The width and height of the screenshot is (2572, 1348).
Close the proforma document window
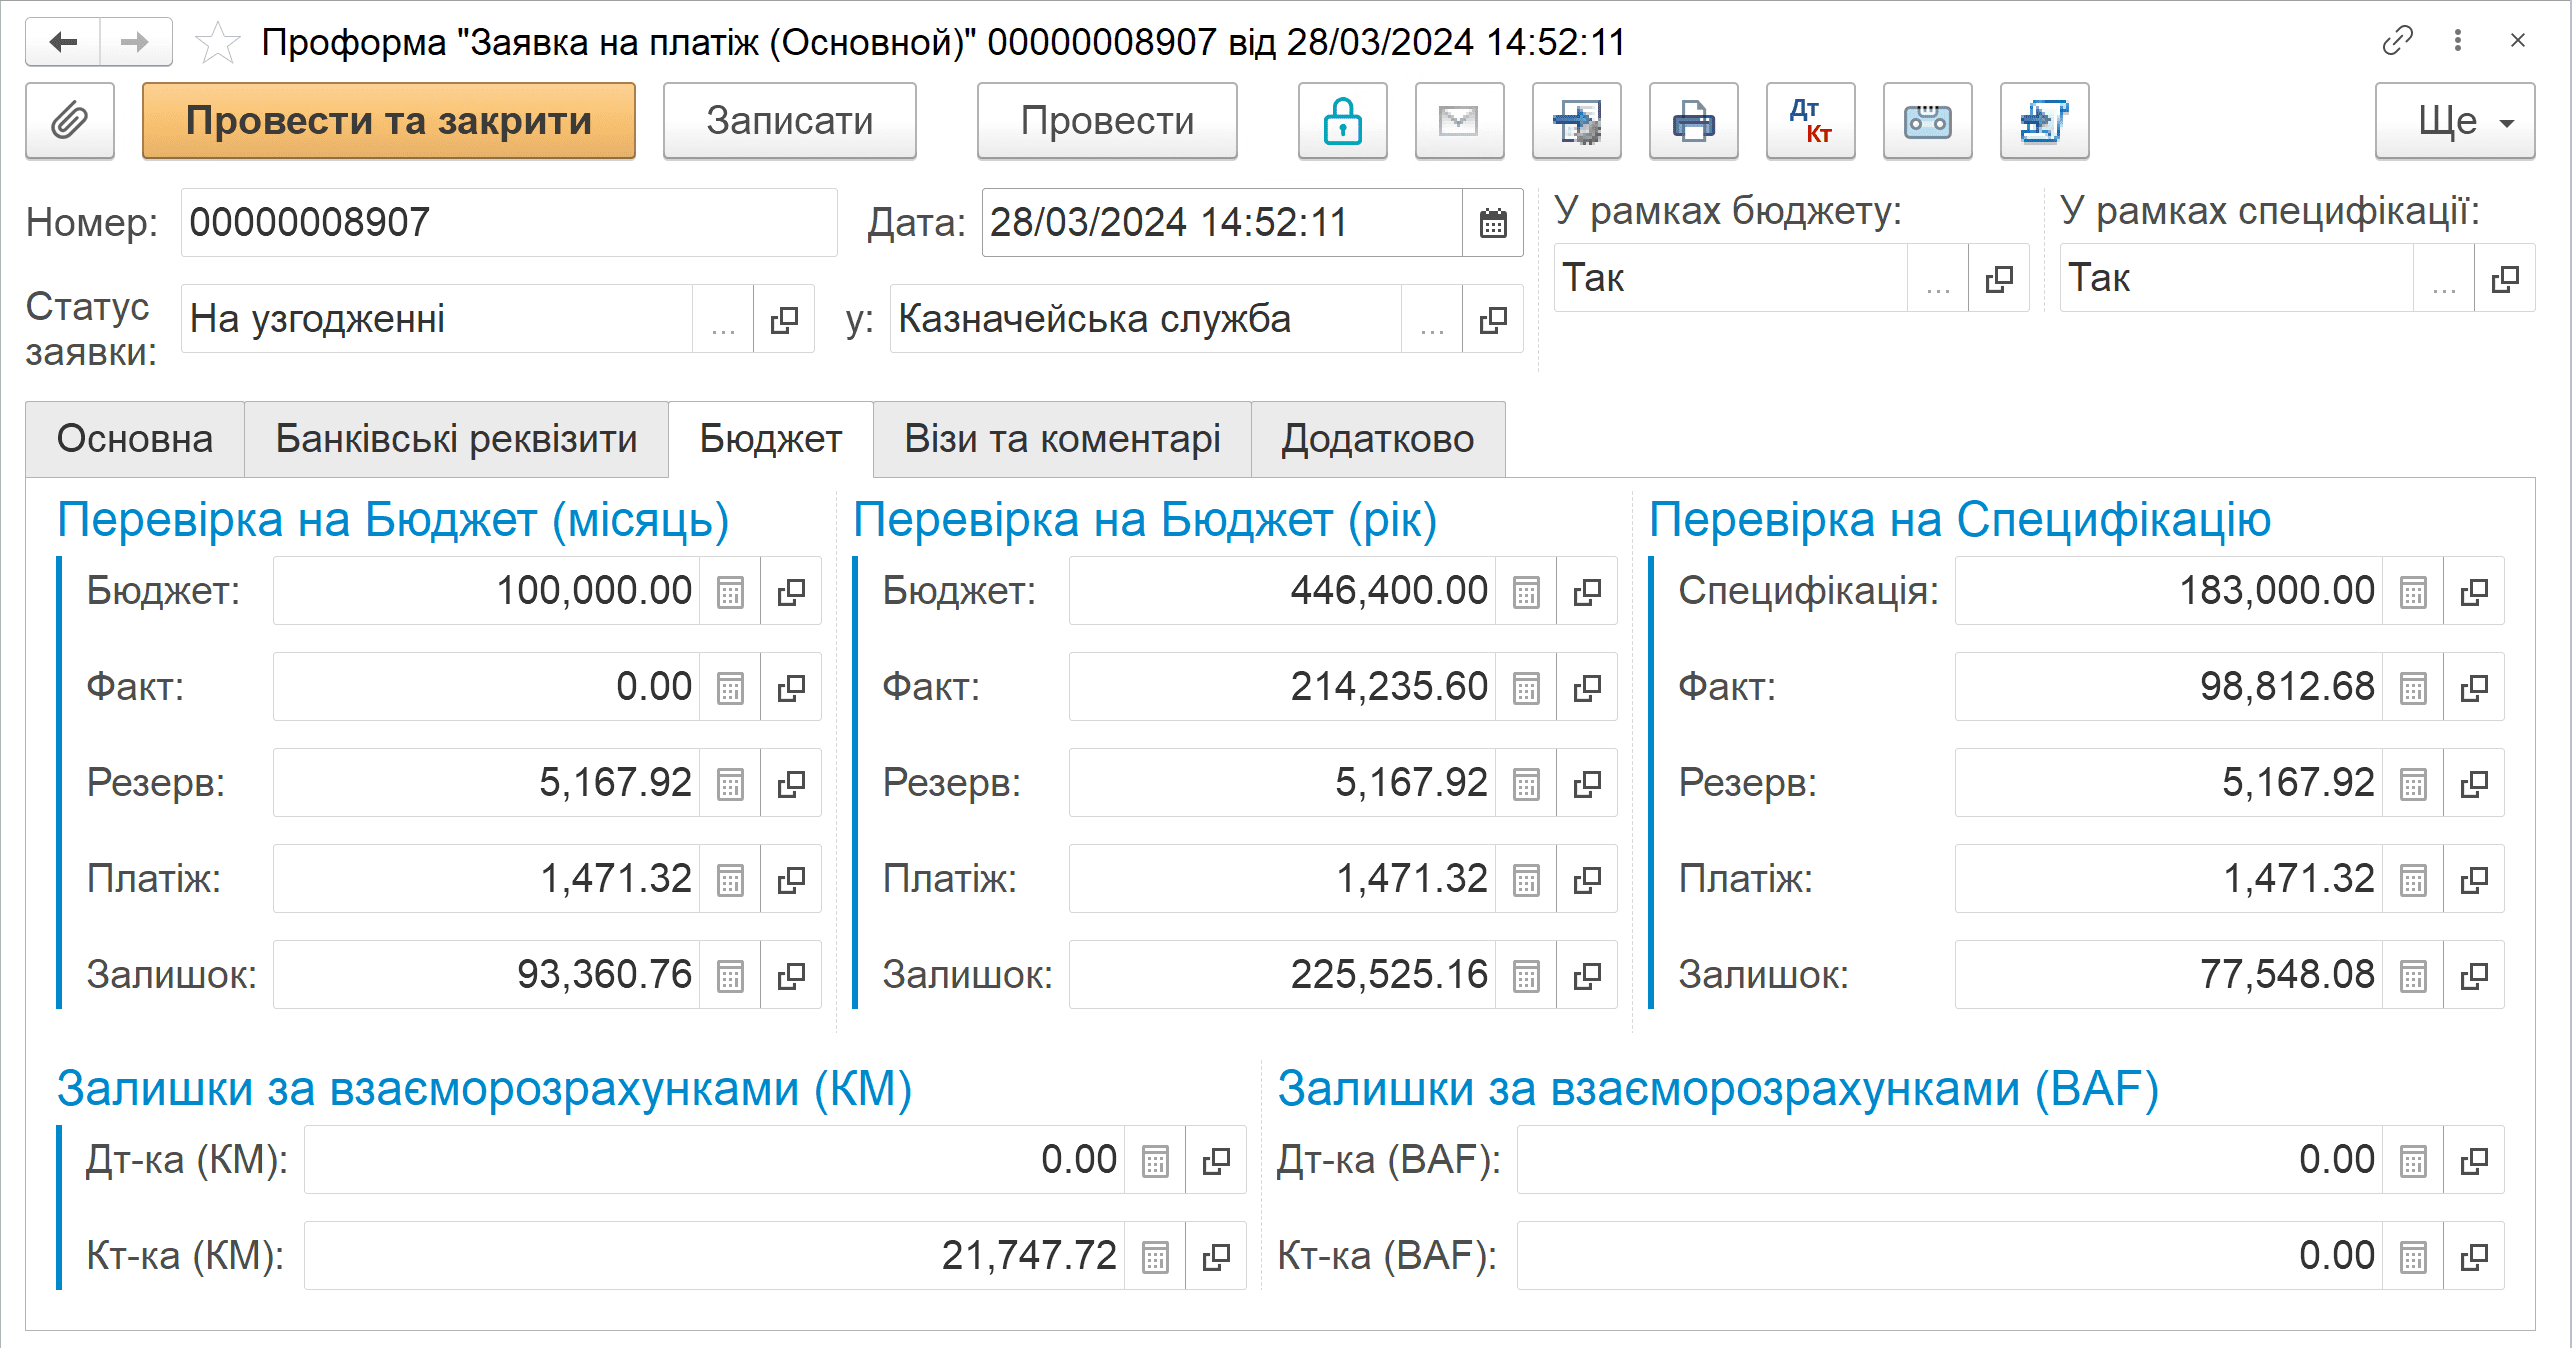click(2518, 41)
